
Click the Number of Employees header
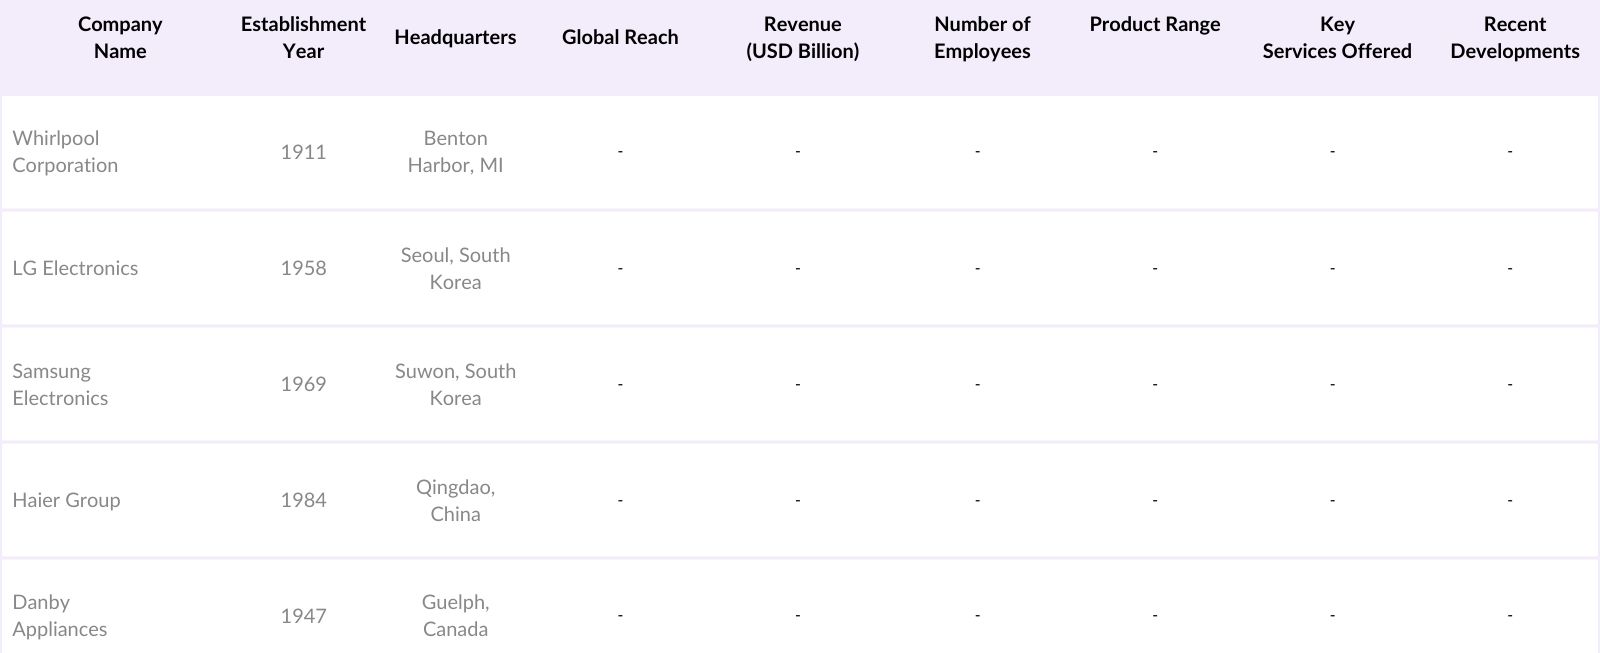[x=982, y=38]
